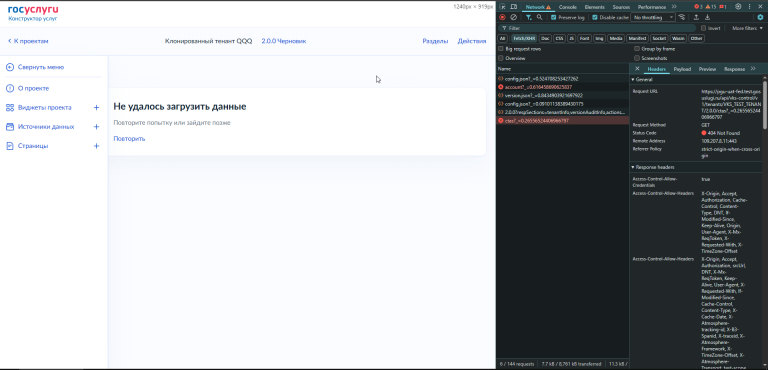The width and height of the screenshot is (768, 370).
Task: Select the All request type filter
Action: 503,38
